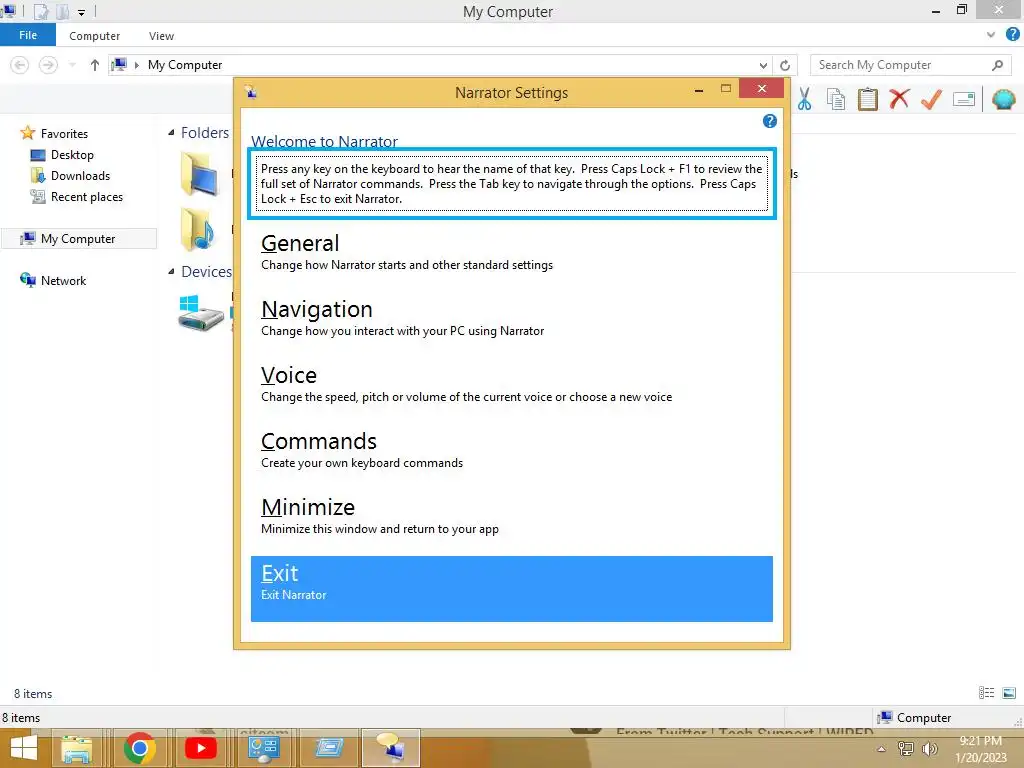Click the Cut scissors icon in the toolbar
Image resolution: width=1024 pixels, height=768 pixels.
pyautogui.click(x=804, y=99)
